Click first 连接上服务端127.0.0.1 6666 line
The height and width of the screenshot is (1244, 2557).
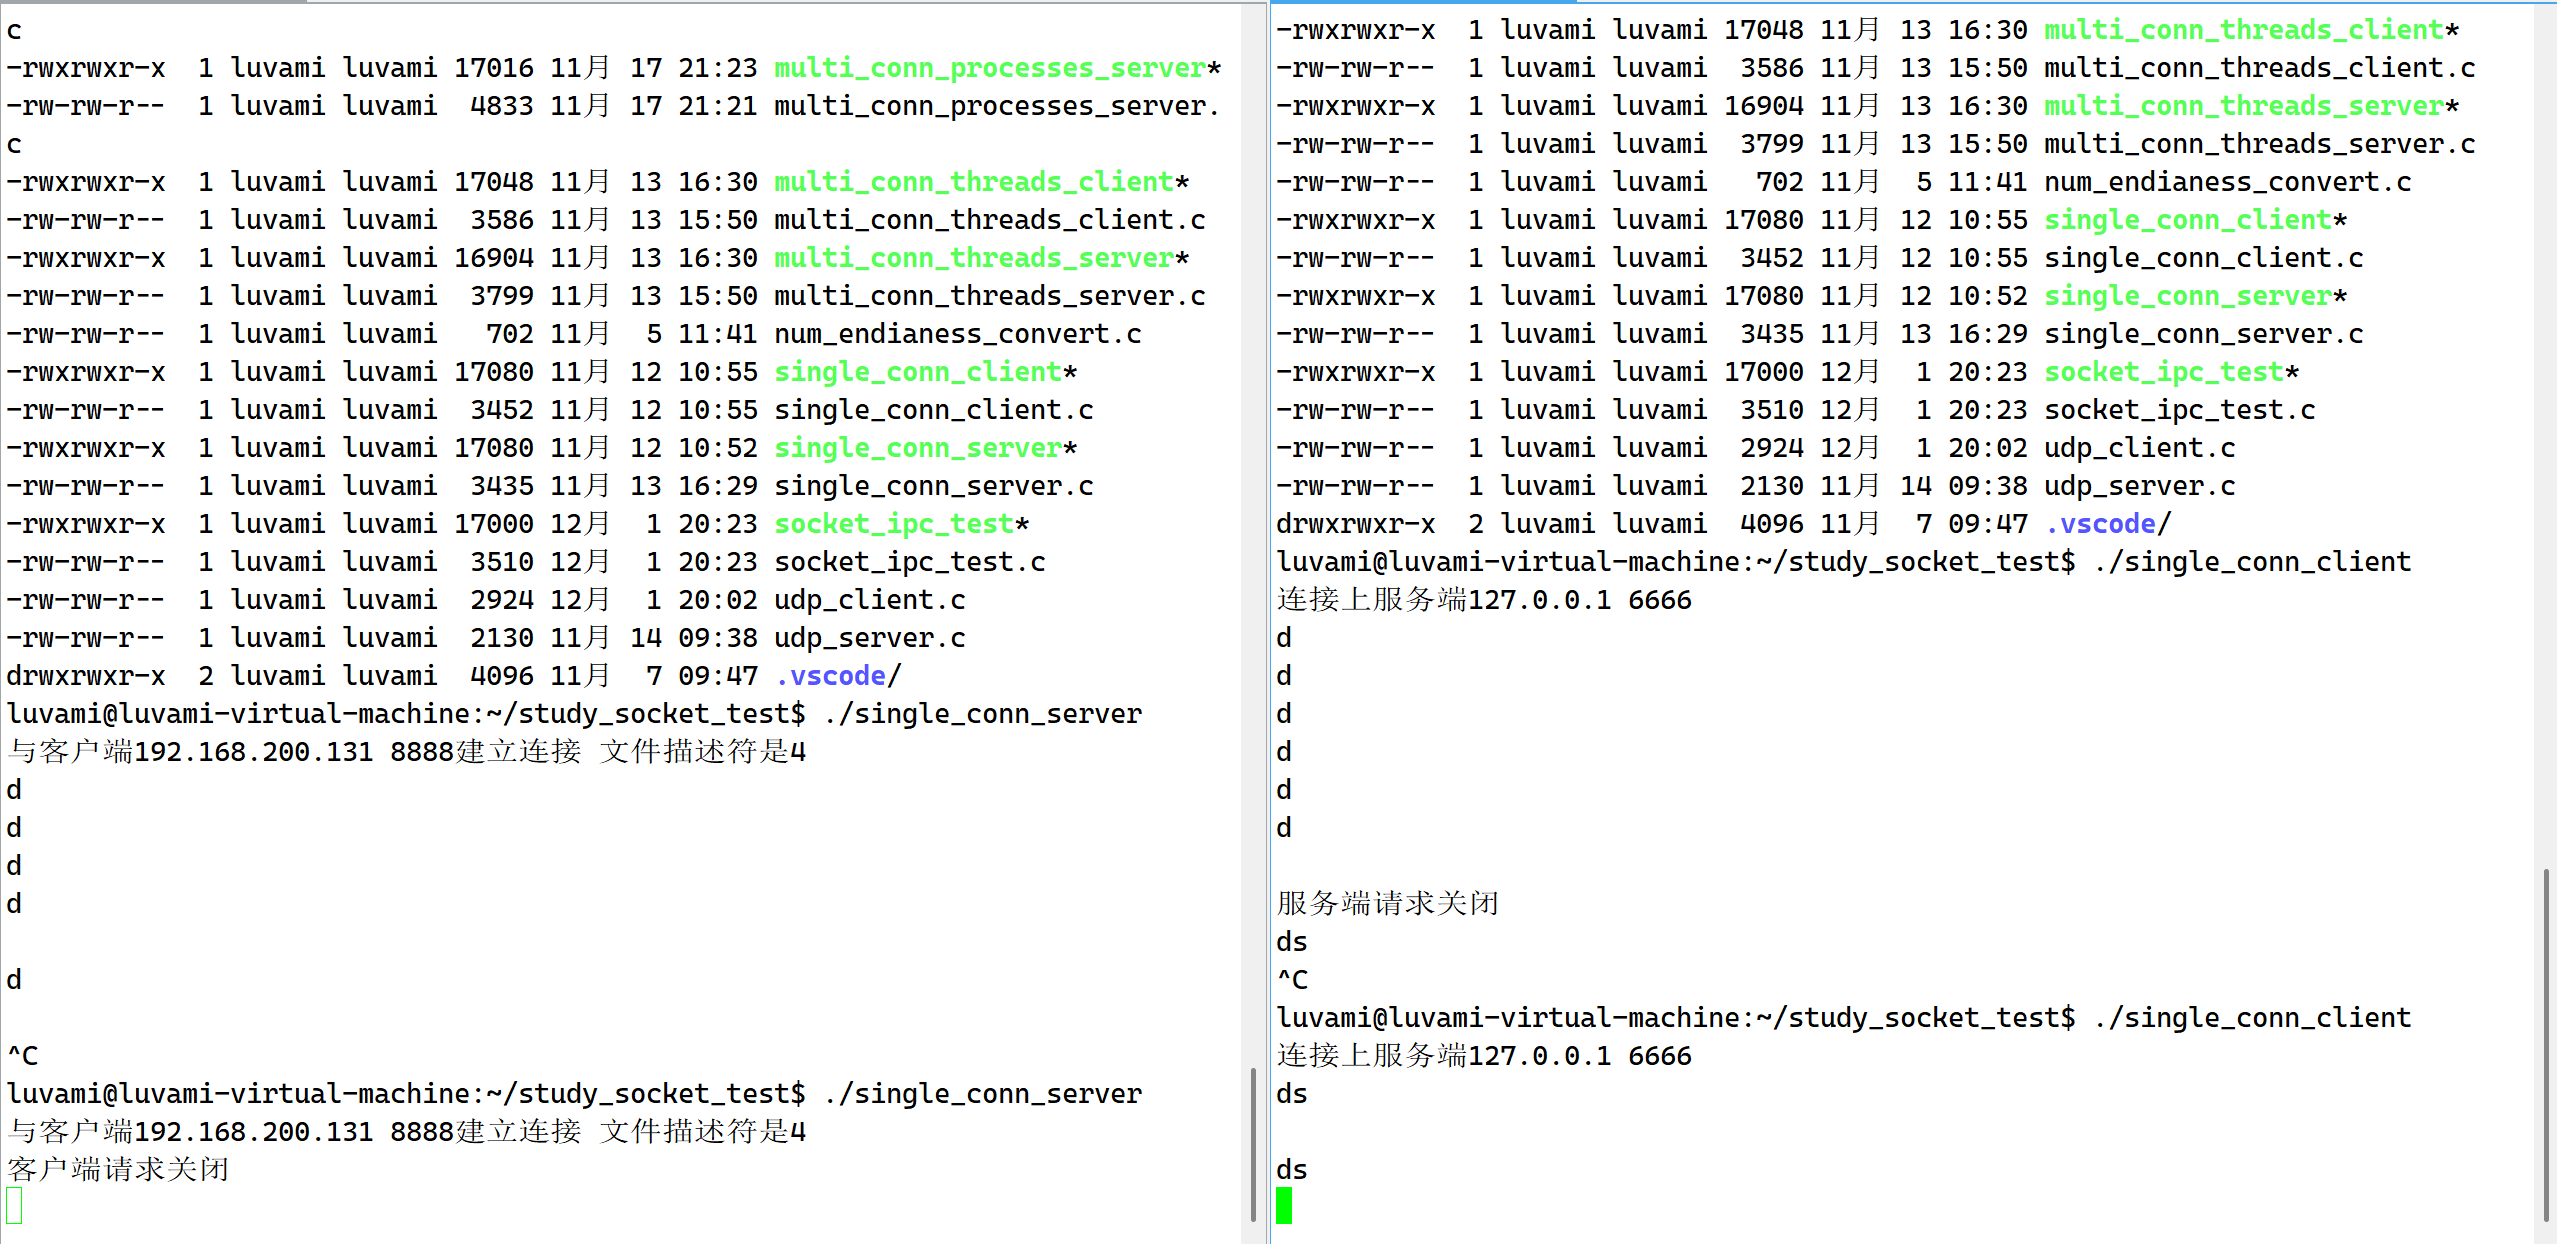(1484, 600)
